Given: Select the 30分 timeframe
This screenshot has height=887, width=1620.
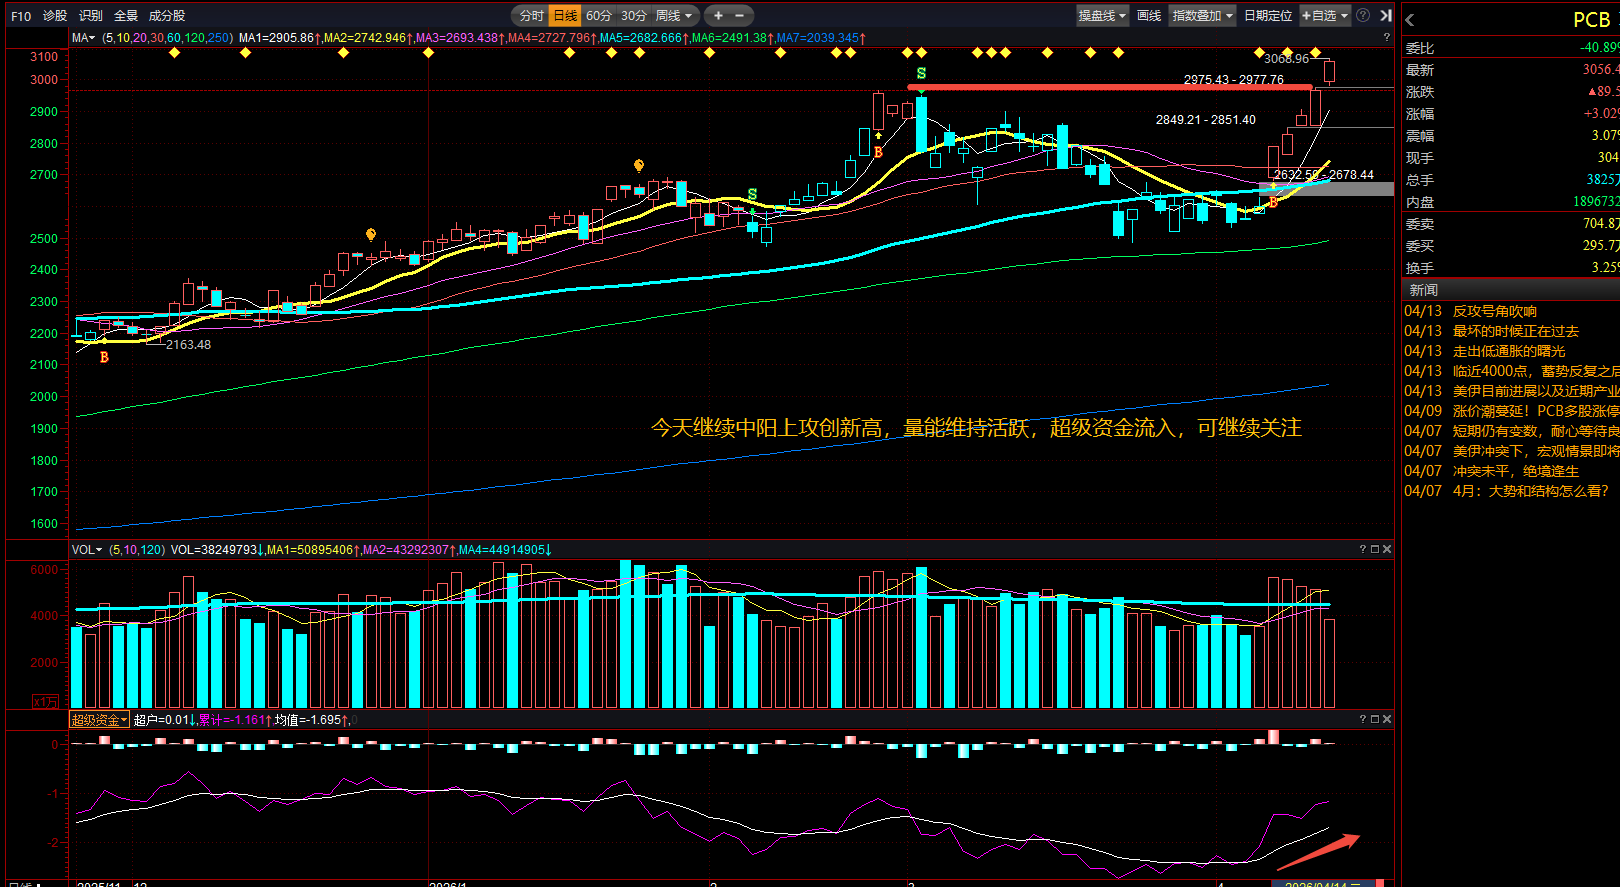Looking at the screenshot, I should pyautogui.click(x=634, y=16).
